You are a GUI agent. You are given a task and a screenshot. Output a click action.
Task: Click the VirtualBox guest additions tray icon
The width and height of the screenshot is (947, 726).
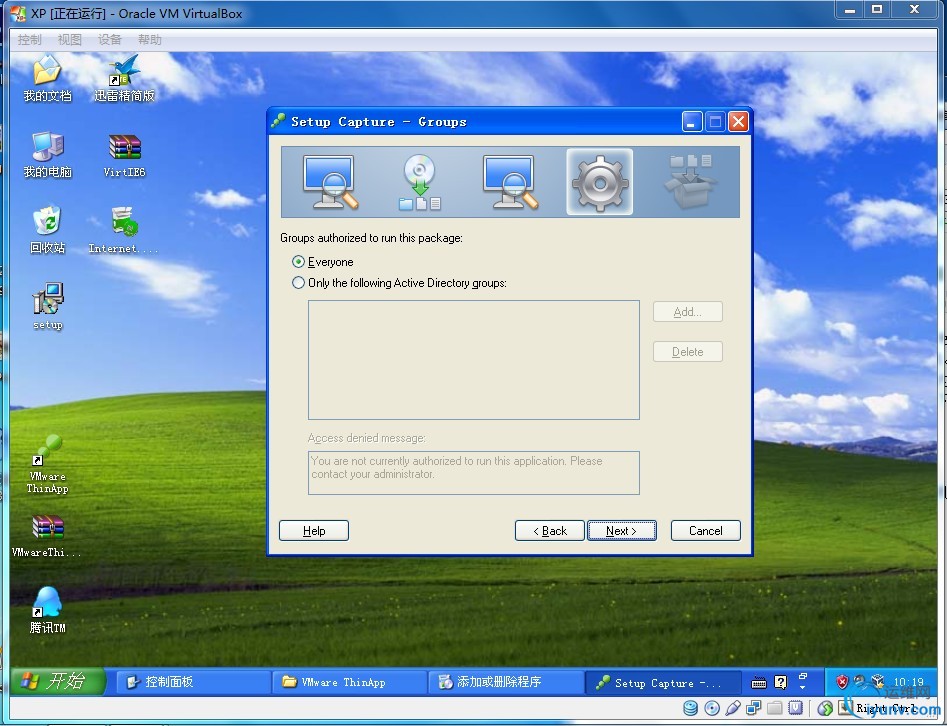(x=878, y=682)
